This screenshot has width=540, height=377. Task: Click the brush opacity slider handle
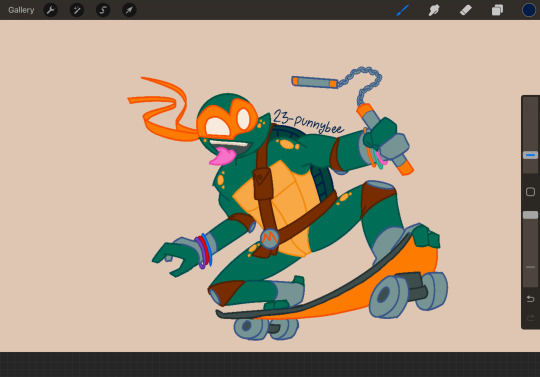point(530,215)
